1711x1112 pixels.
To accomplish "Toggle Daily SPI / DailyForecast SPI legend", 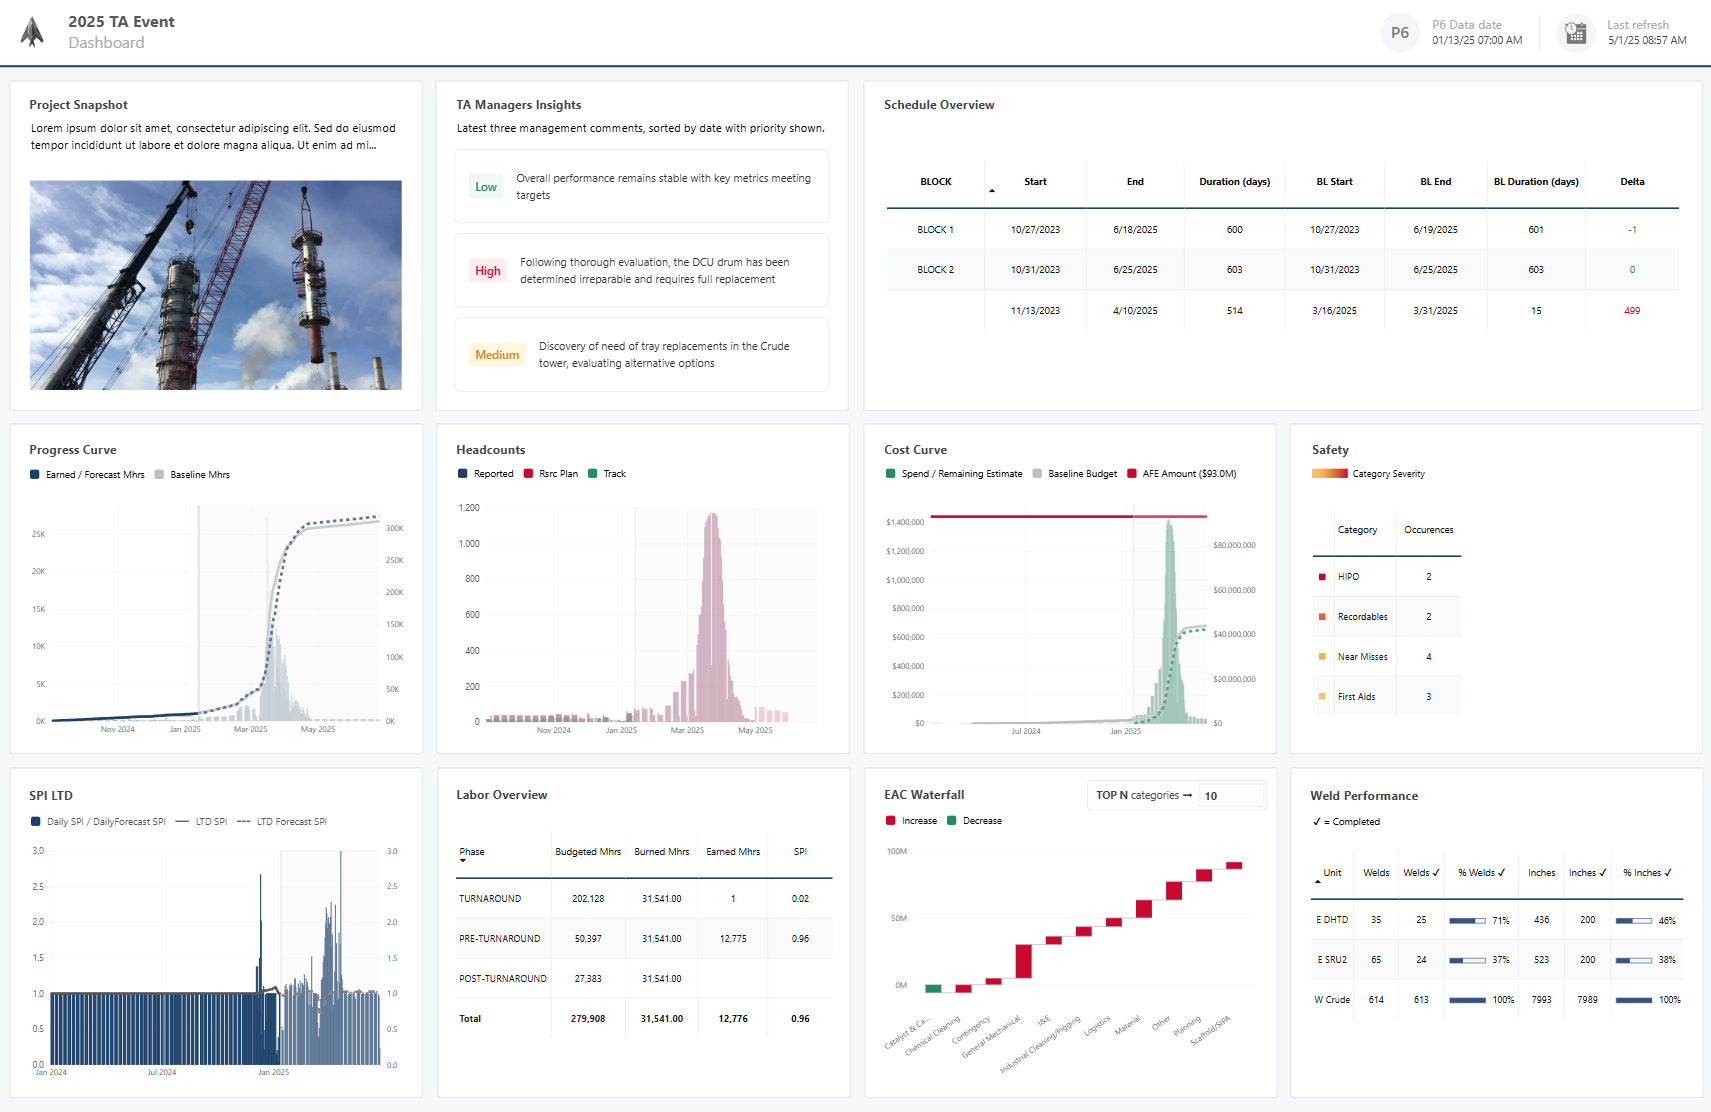I will tap(99, 822).
